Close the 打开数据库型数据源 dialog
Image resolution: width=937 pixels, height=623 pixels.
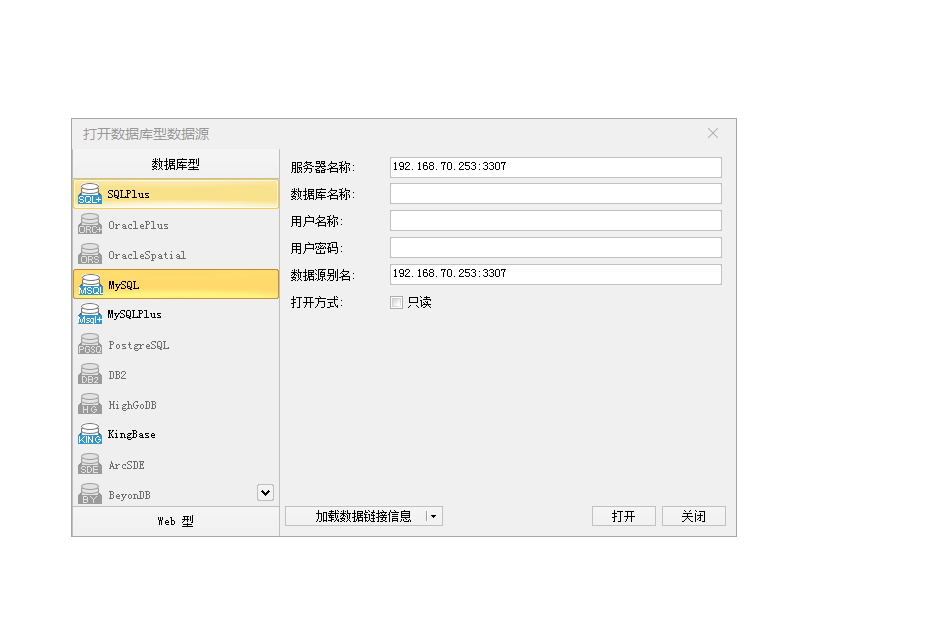713,133
